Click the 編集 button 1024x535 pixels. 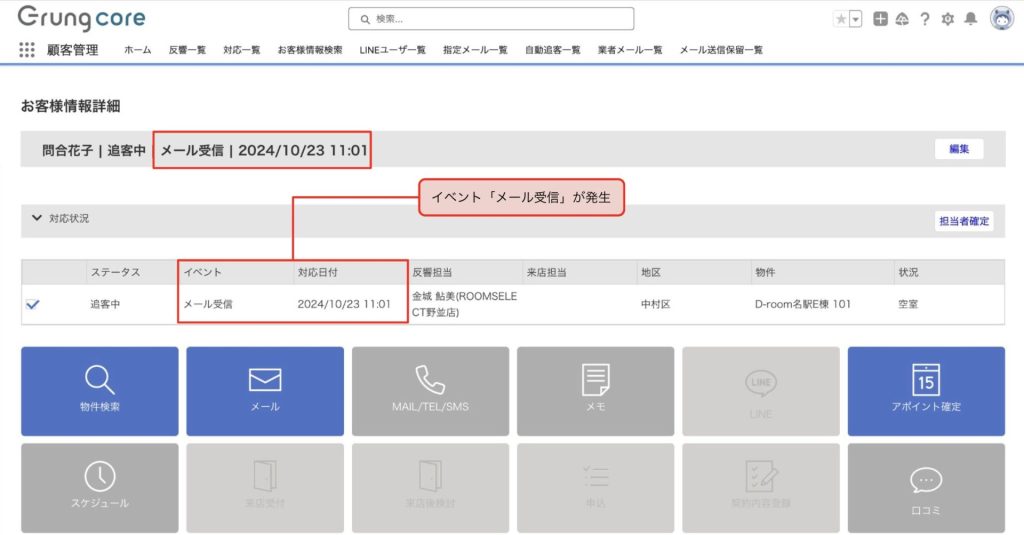959,149
